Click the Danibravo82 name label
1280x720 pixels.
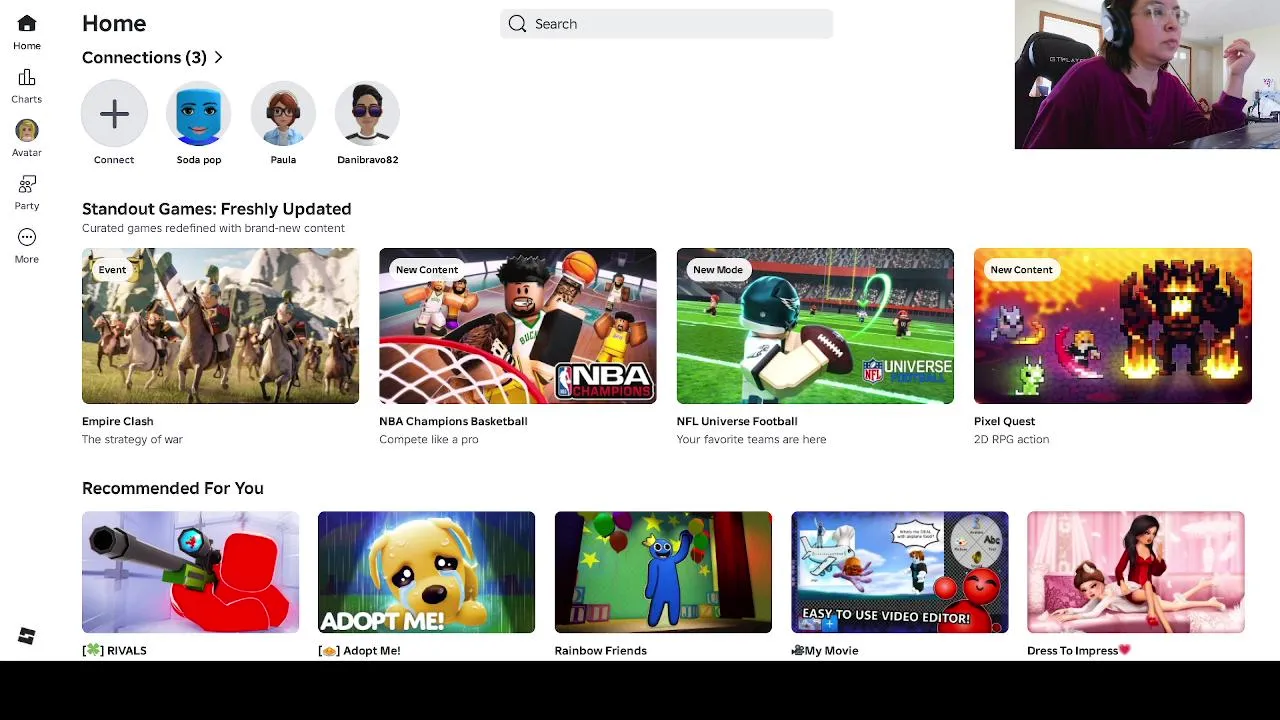click(368, 160)
